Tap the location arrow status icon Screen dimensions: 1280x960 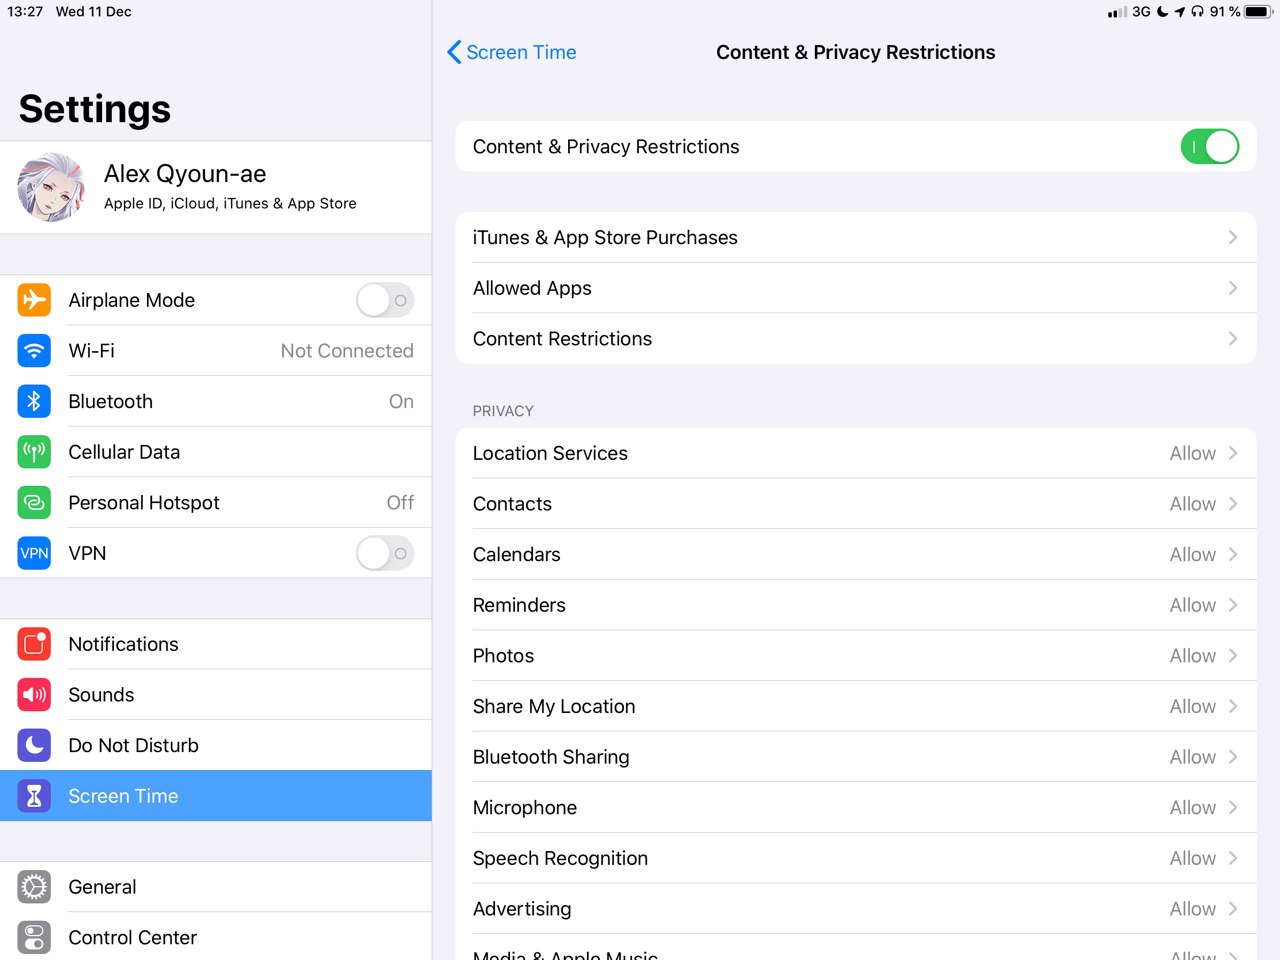coord(1179,12)
